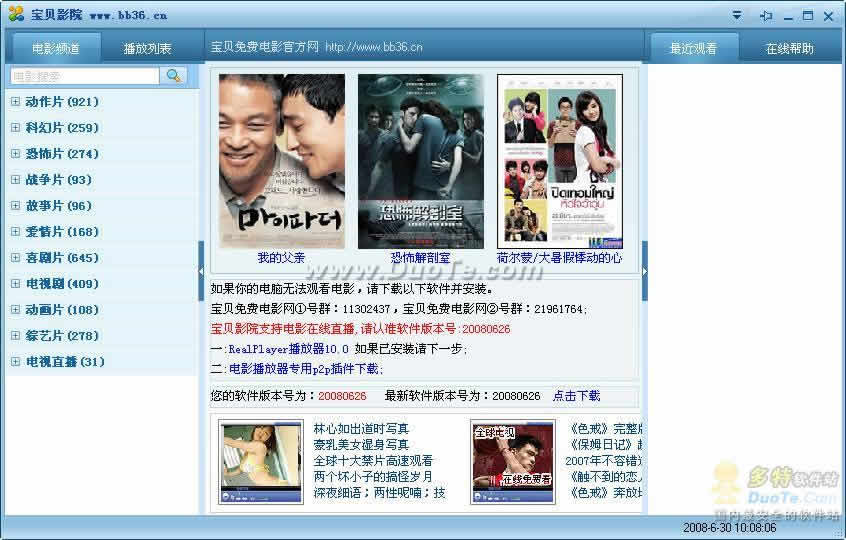Image resolution: width=846 pixels, height=540 pixels.
Task: Click the status bar time 2008-6-30 10:08:06
Action: [x=729, y=528]
